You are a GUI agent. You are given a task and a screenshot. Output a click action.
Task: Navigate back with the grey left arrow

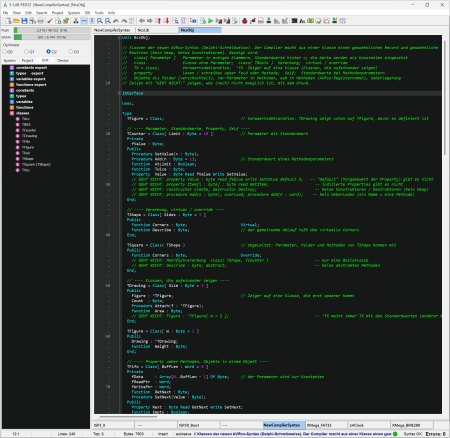click(x=142, y=21)
